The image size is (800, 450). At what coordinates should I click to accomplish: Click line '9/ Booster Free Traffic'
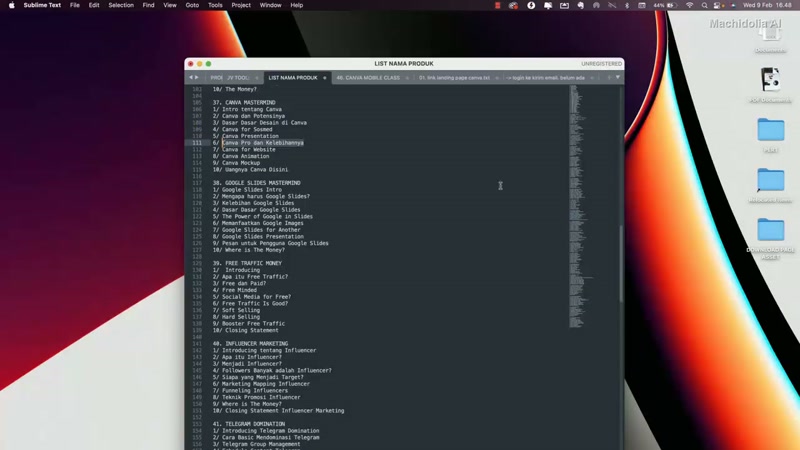(x=248, y=323)
